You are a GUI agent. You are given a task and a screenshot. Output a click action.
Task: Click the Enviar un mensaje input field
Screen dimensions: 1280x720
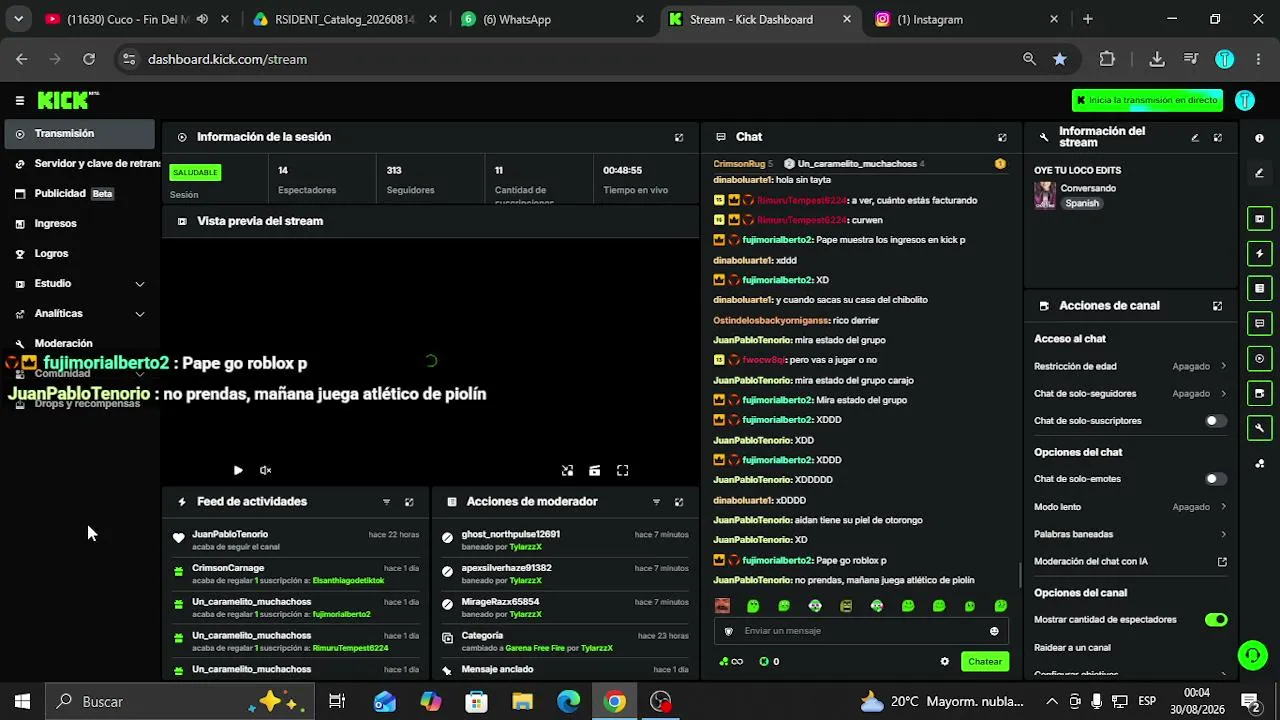(860, 631)
